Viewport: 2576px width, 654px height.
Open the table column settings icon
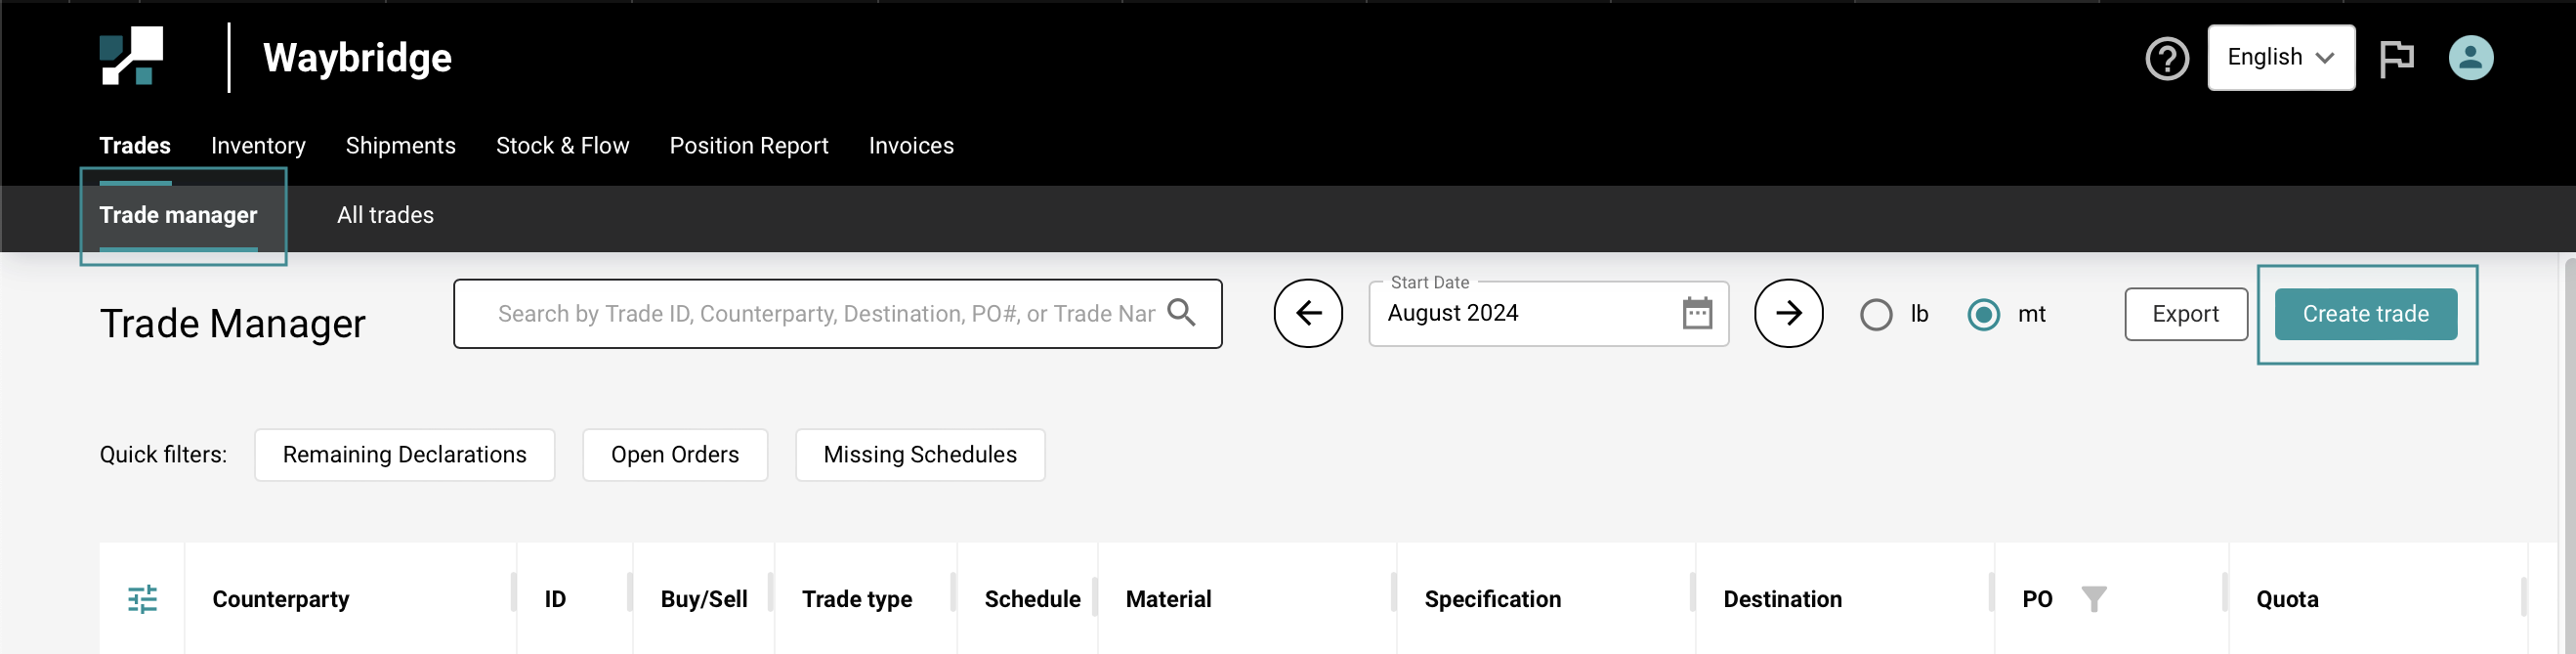coord(143,599)
